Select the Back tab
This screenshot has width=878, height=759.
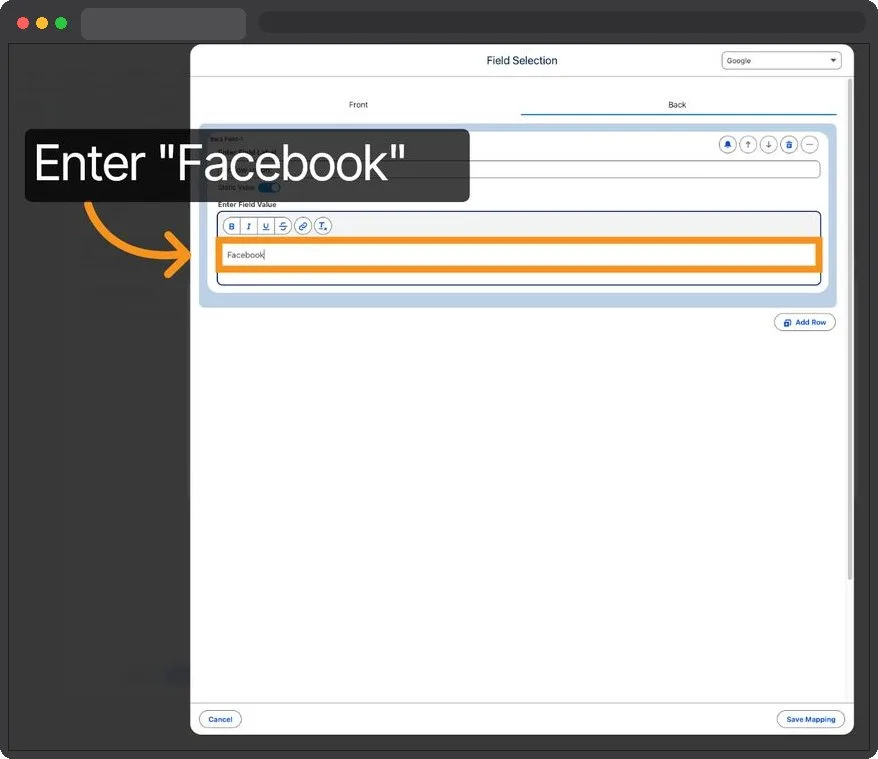pos(678,105)
